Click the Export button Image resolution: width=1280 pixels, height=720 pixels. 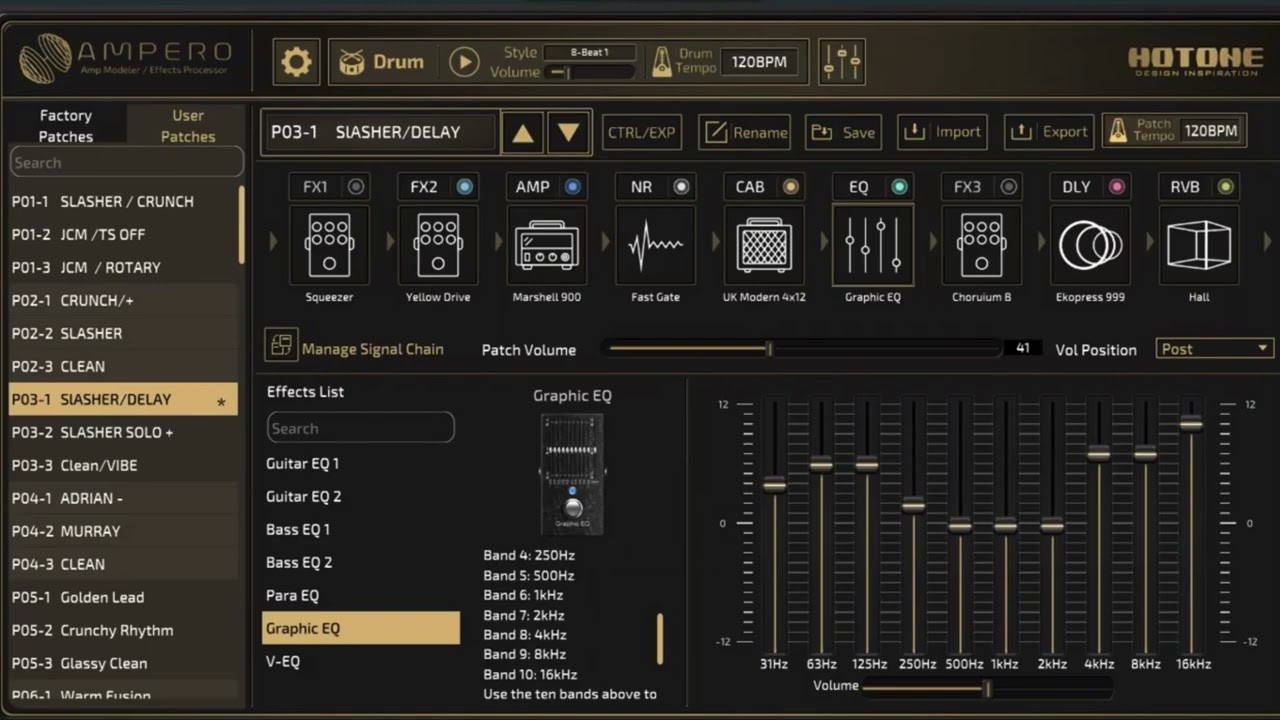pyautogui.click(x=1049, y=132)
